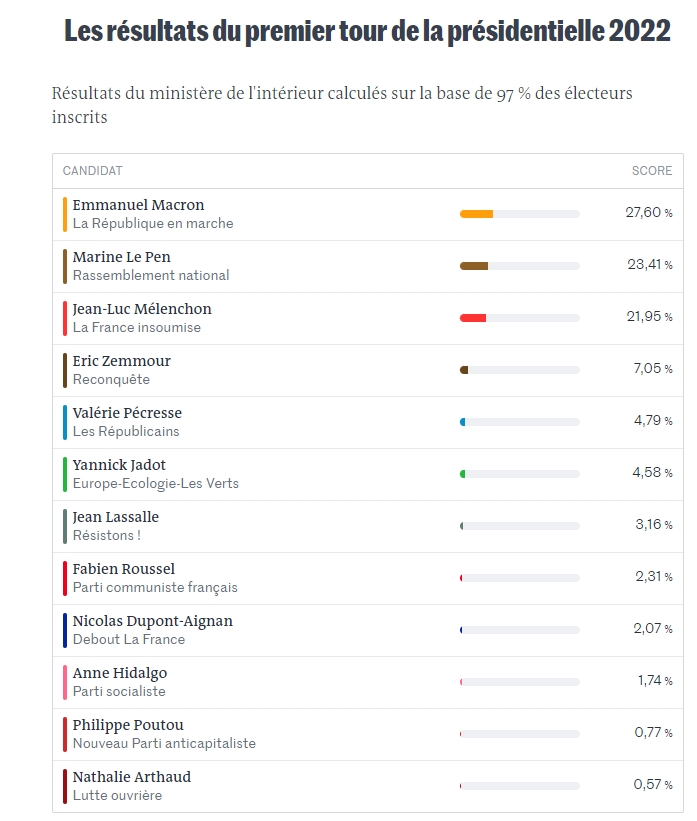Open Eric Zemmour candidate name
The width and height of the screenshot is (697, 821).
click(x=122, y=361)
